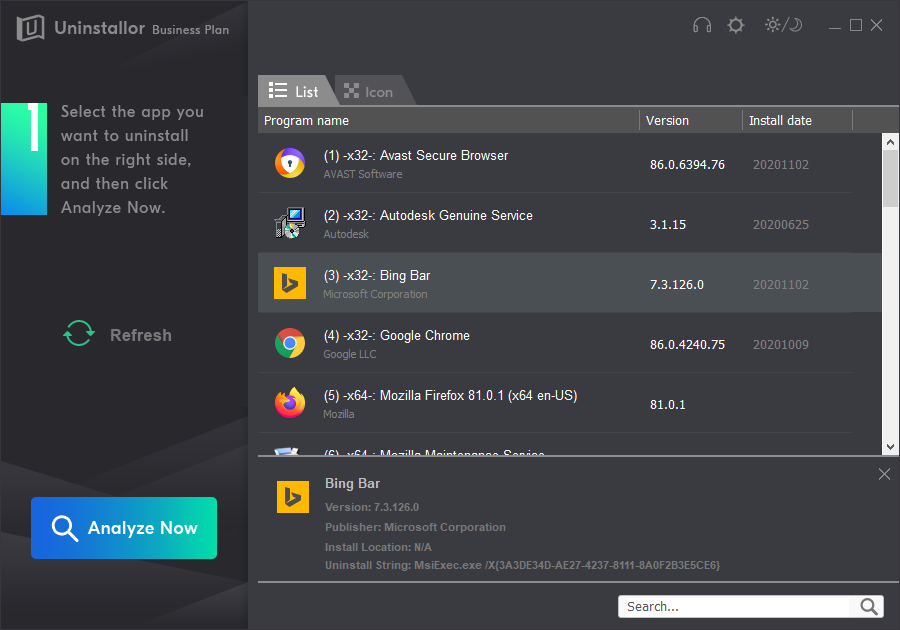Select "(3) -x32-: Bing Bar" entry
Viewport: 900px width, 630px height.
570,283
